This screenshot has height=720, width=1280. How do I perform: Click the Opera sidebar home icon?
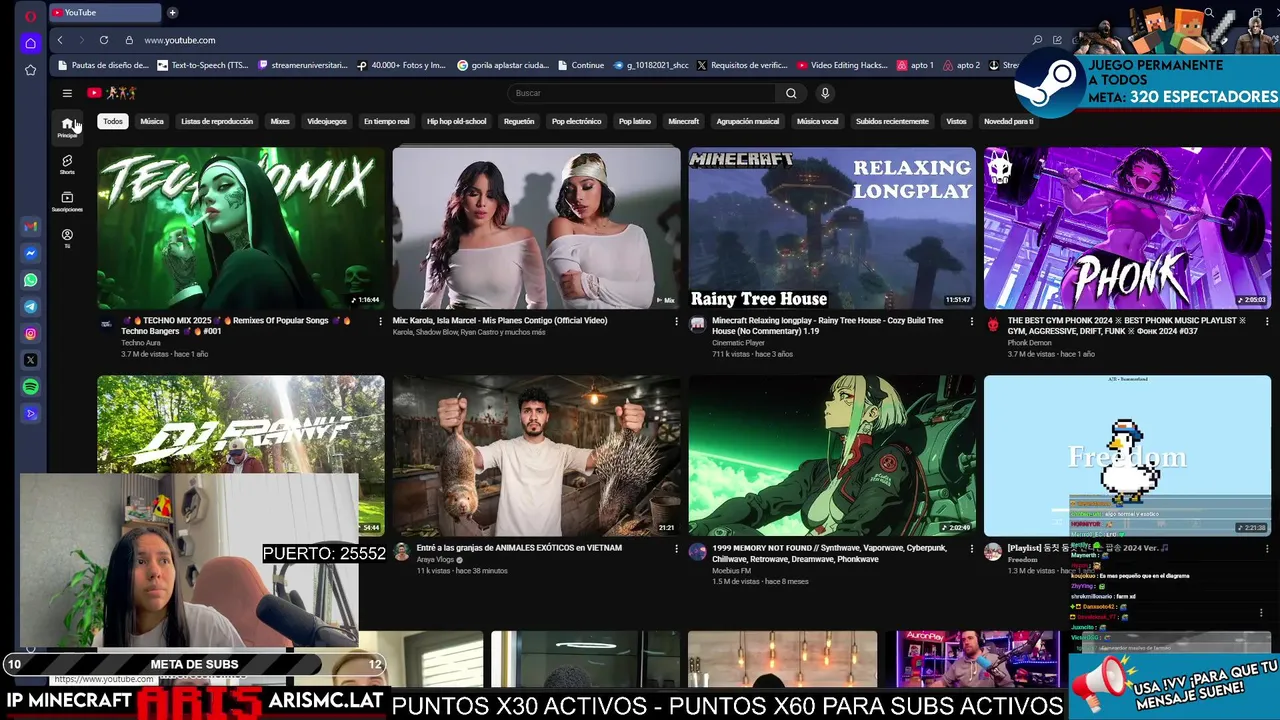[x=31, y=43]
